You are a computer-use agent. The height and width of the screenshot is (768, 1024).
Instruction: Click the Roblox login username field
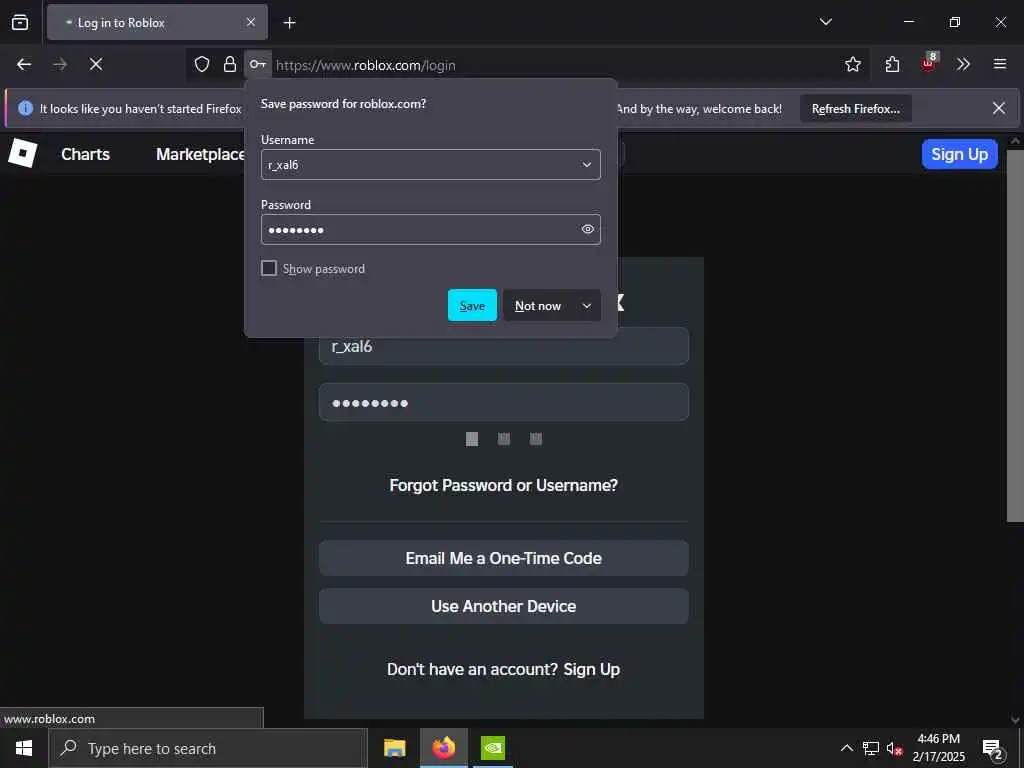pyautogui.click(x=504, y=346)
